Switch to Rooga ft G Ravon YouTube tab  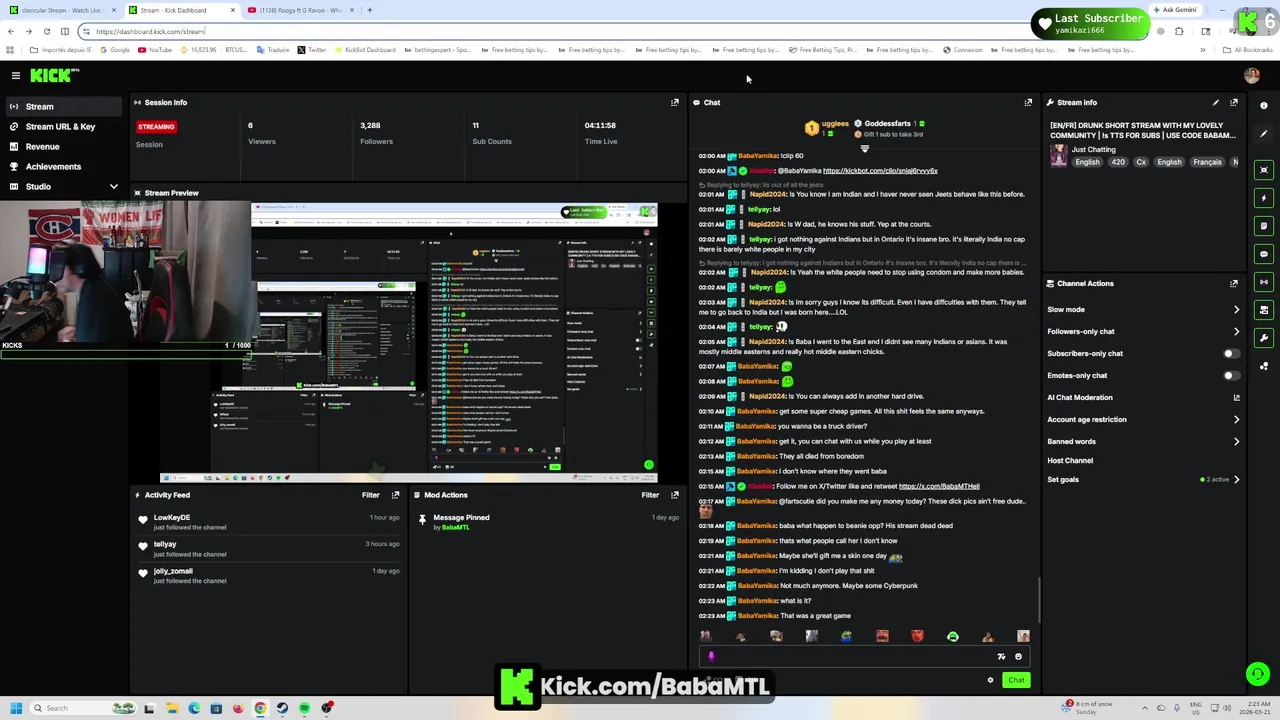point(299,10)
